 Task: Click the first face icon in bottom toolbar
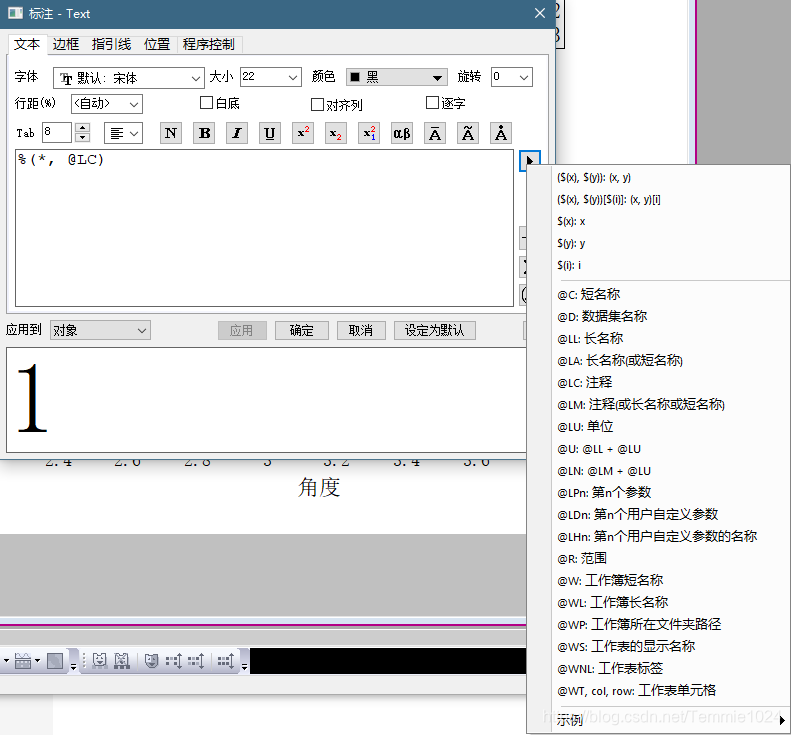99,660
